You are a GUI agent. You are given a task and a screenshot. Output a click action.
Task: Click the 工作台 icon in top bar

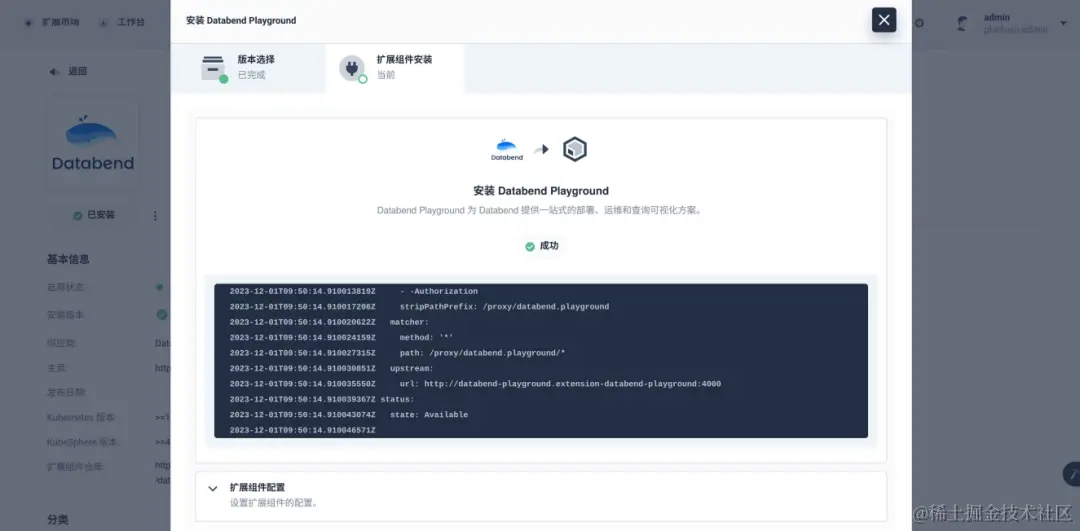point(103,23)
